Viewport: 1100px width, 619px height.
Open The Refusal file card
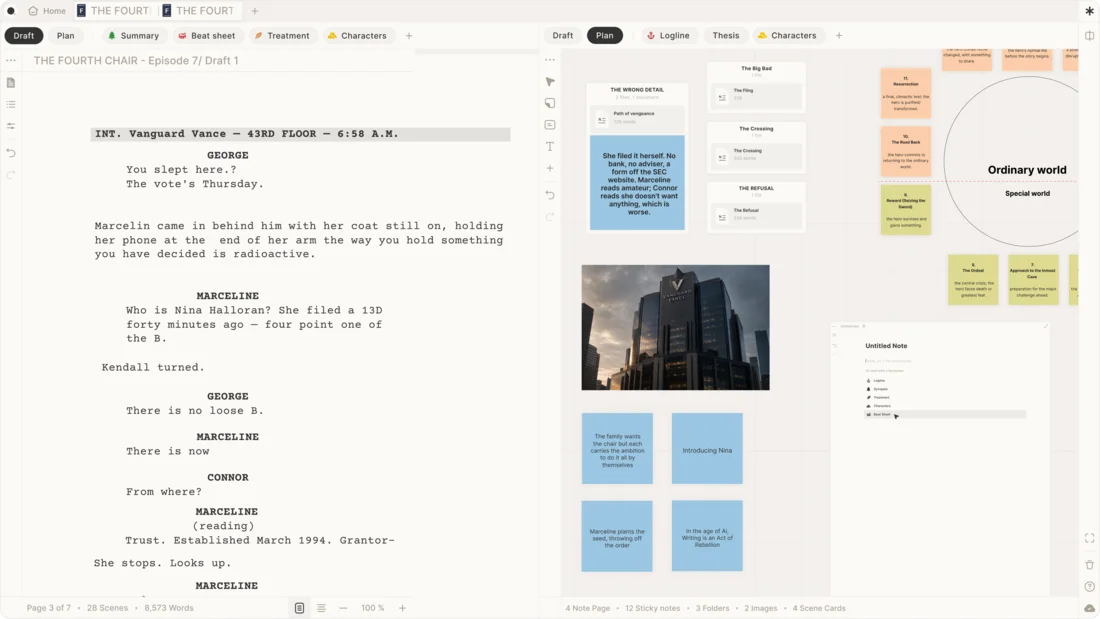tap(756, 214)
